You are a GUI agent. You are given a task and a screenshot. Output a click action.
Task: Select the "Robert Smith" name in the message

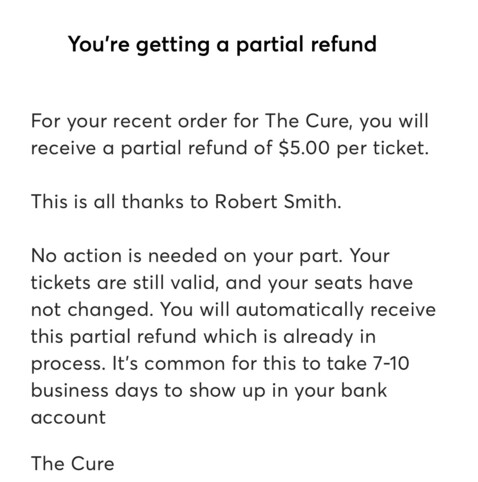click(276, 201)
